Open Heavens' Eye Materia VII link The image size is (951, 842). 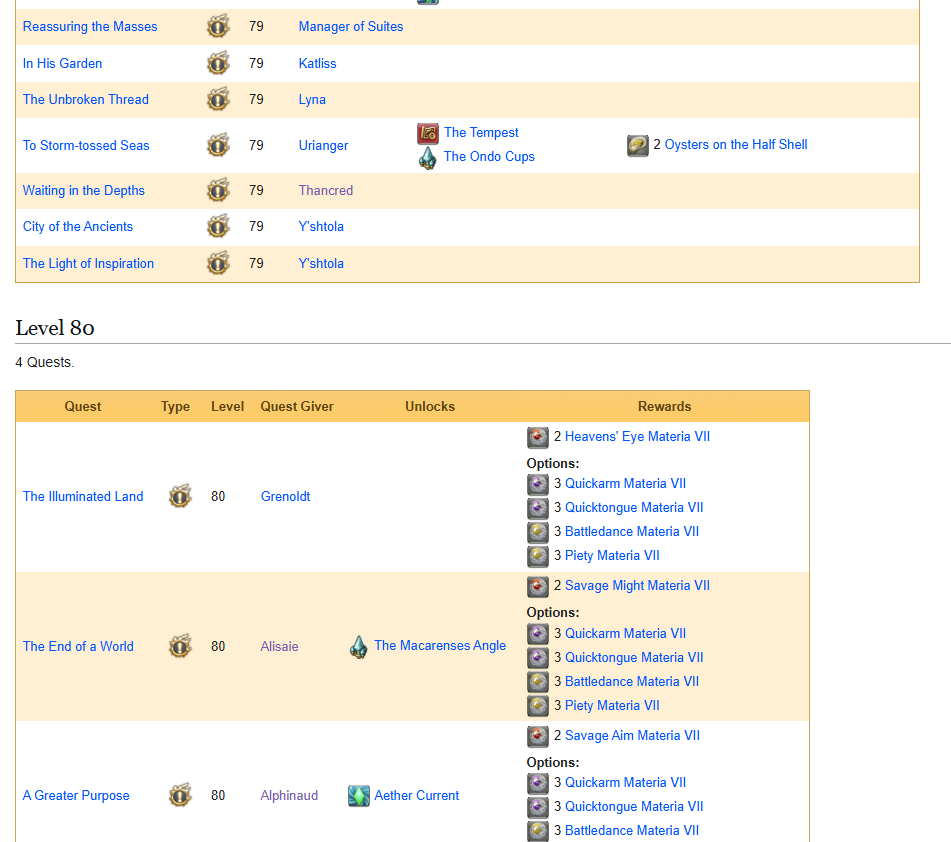pos(637,436)
